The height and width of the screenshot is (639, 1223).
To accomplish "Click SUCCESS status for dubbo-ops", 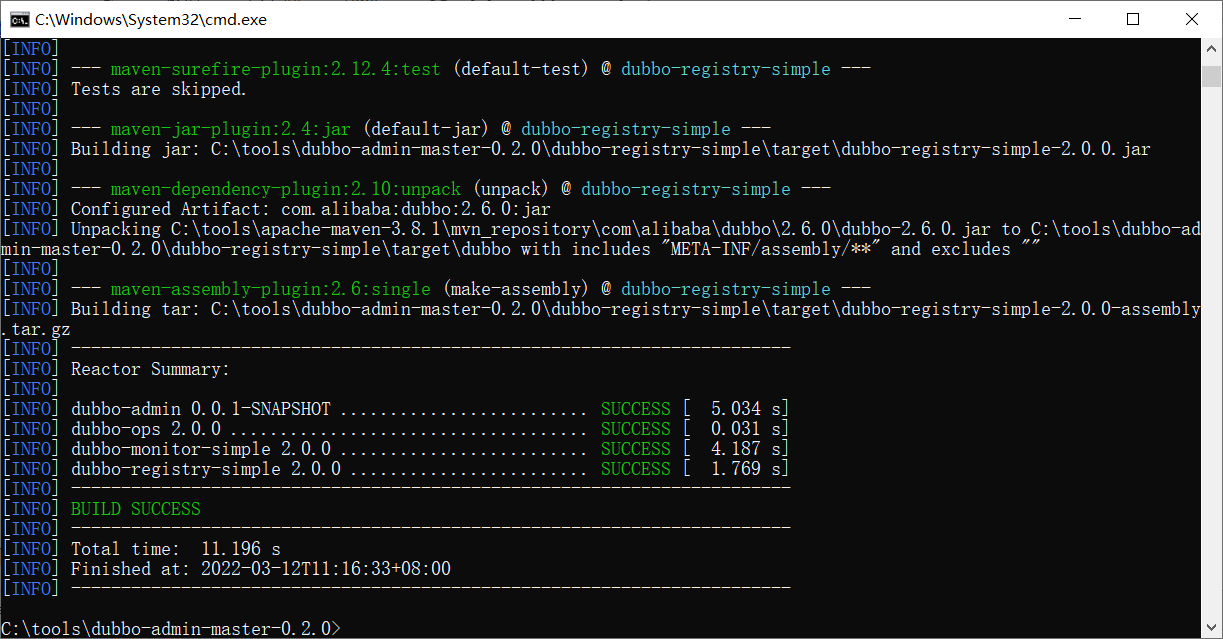I will tap(635, 429).
